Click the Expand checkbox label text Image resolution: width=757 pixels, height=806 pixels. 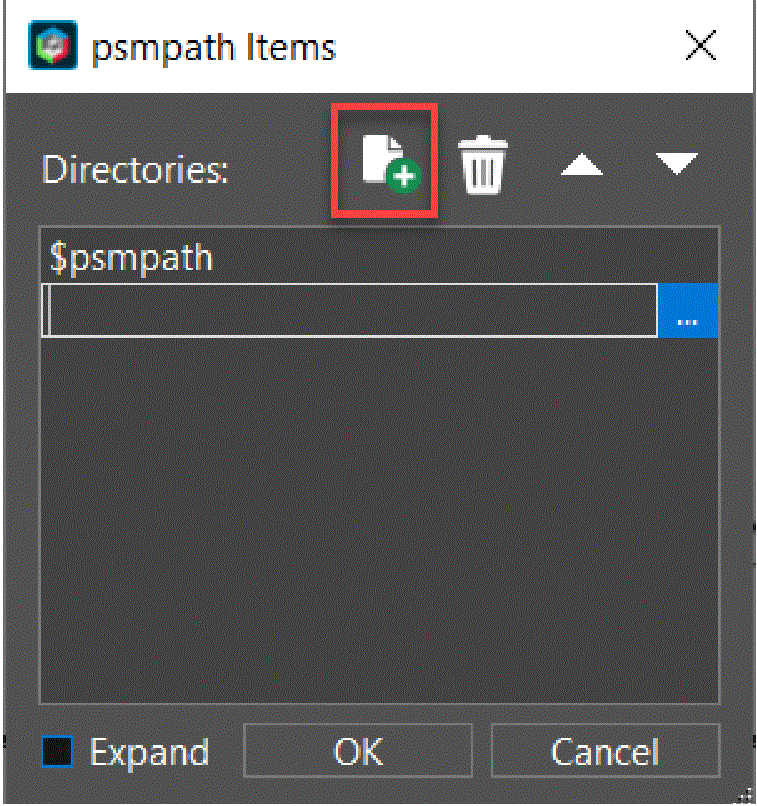149,753
